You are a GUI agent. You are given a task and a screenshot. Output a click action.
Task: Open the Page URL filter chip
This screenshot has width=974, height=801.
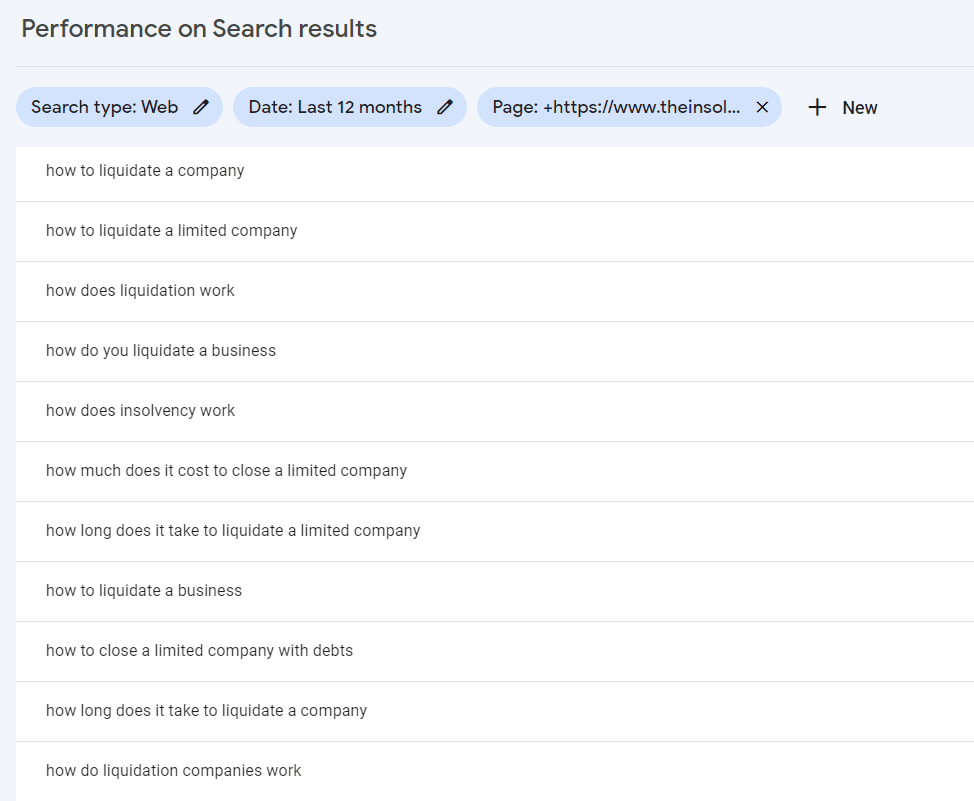coord(616,107)
